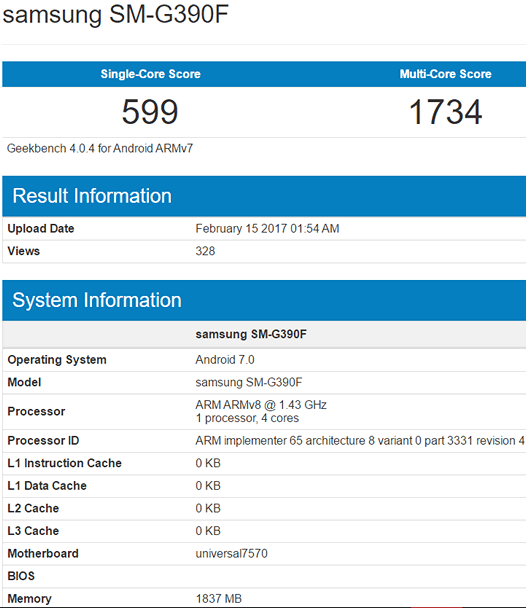Click the Multi-Core Score header

pyautogui.click(x=445, y=74)
